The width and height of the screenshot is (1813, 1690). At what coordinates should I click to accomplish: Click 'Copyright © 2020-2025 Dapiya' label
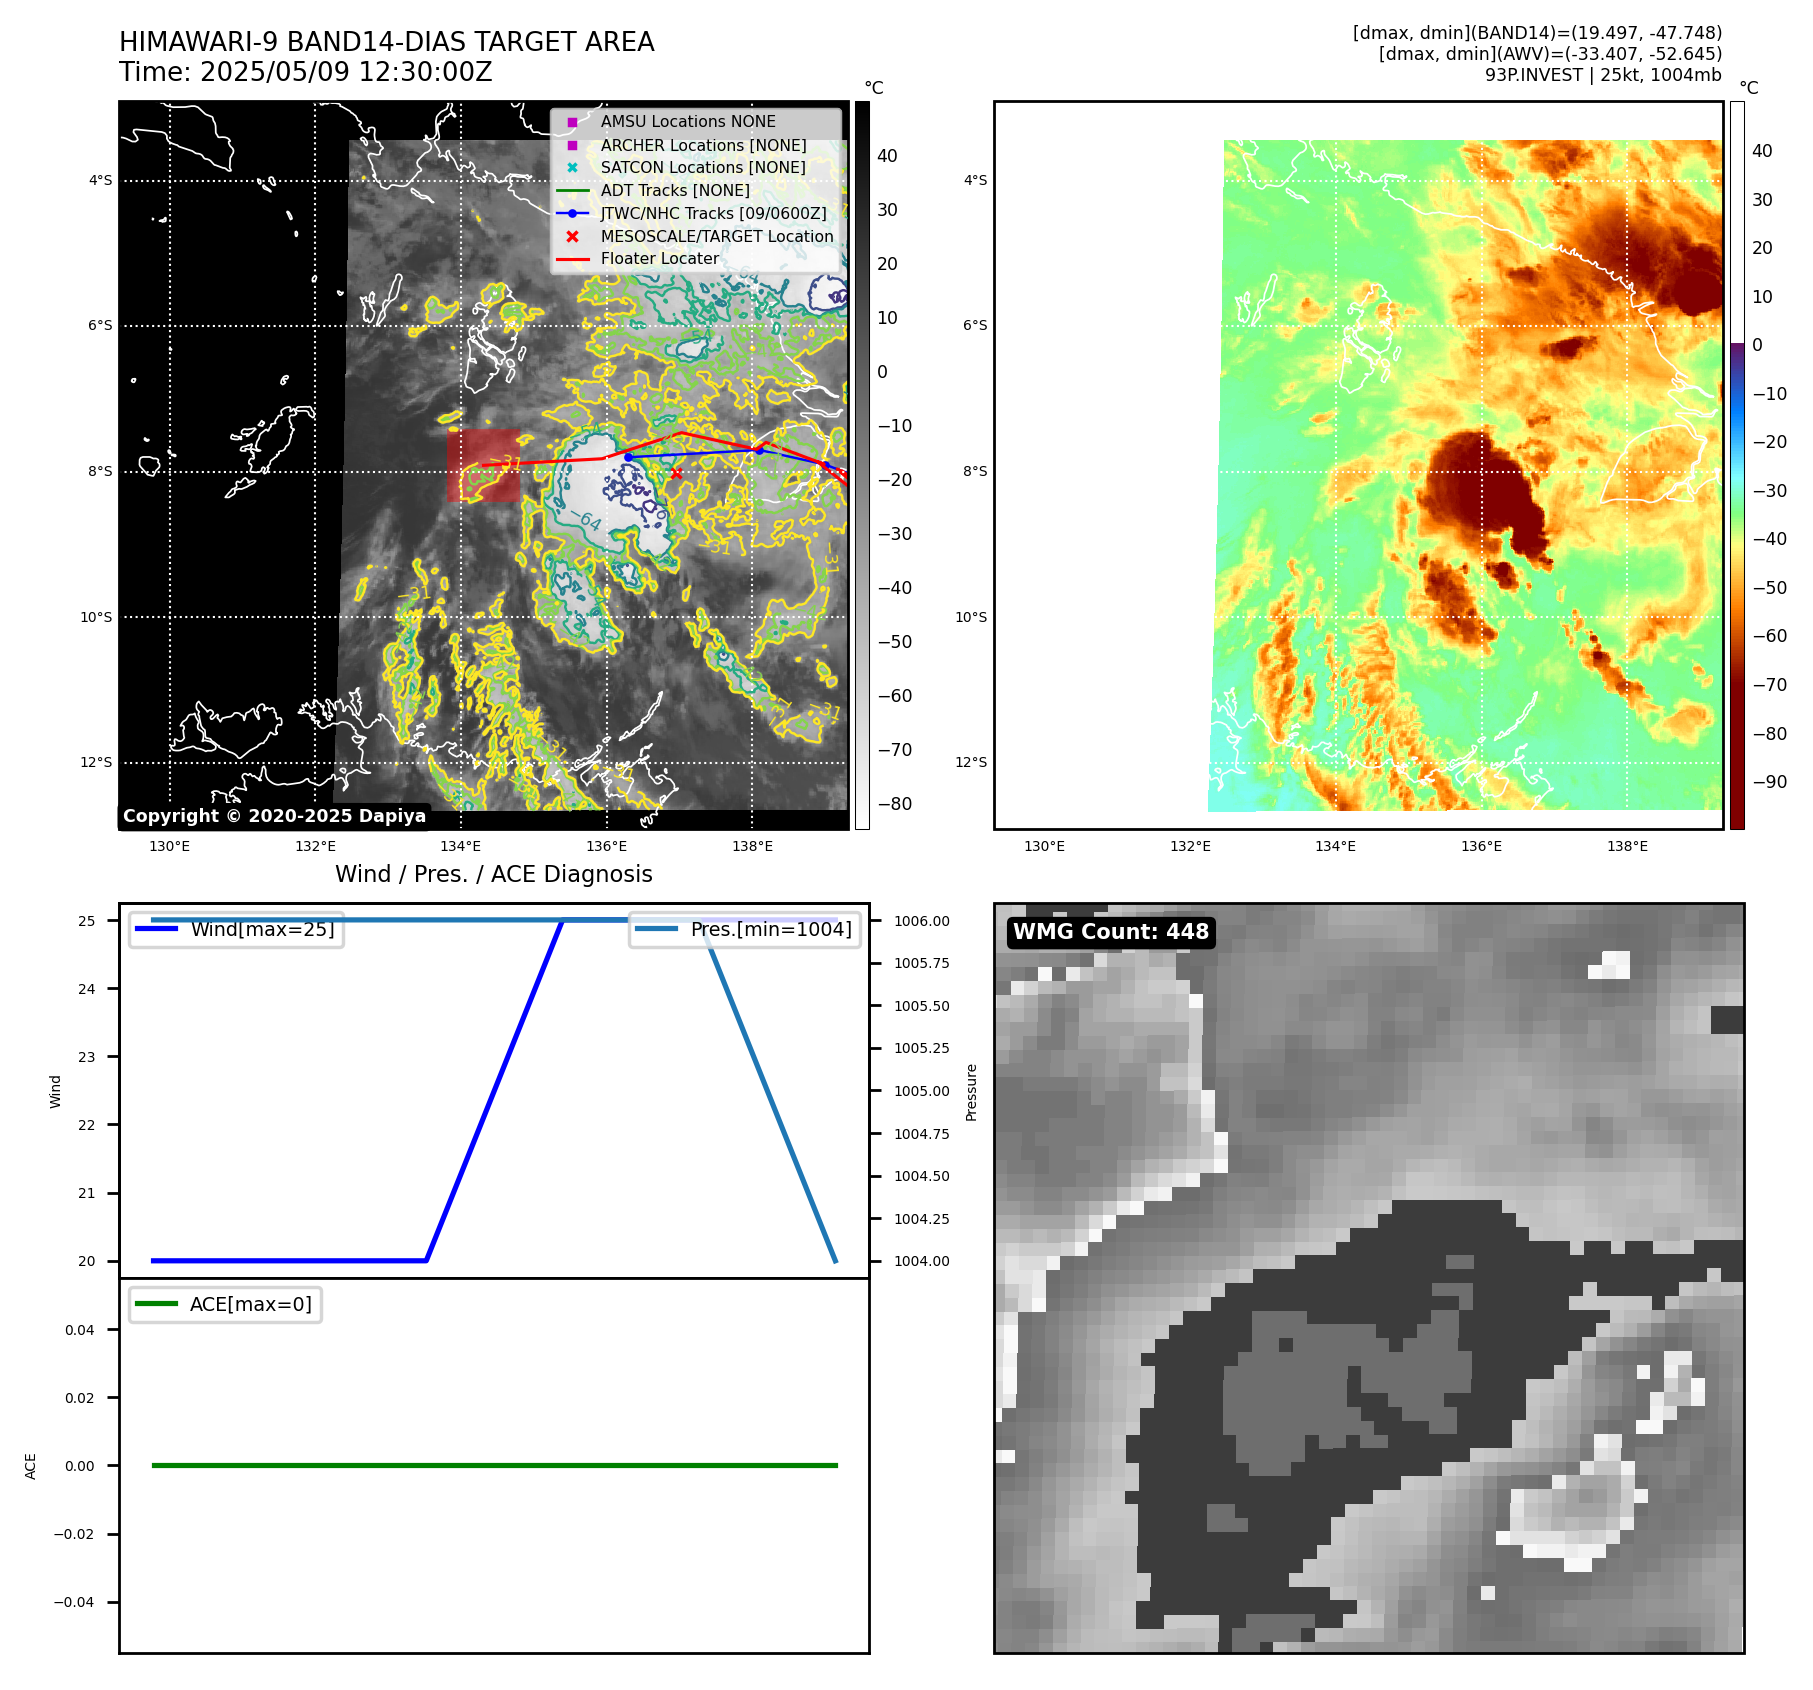tap(275, 816)
